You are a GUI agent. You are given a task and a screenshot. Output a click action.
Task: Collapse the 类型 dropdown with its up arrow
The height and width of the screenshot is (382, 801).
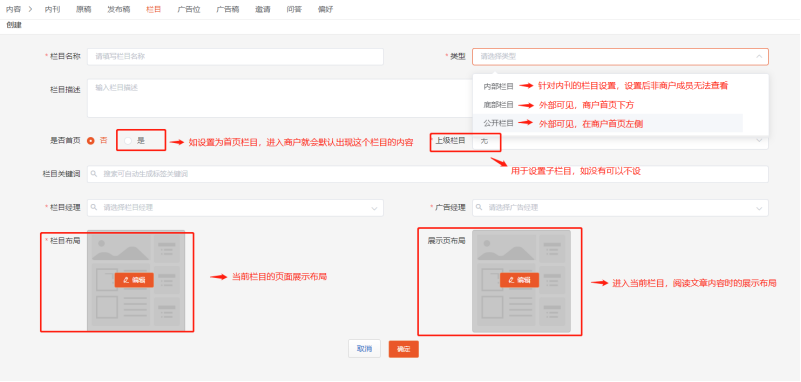pos(759,57)
